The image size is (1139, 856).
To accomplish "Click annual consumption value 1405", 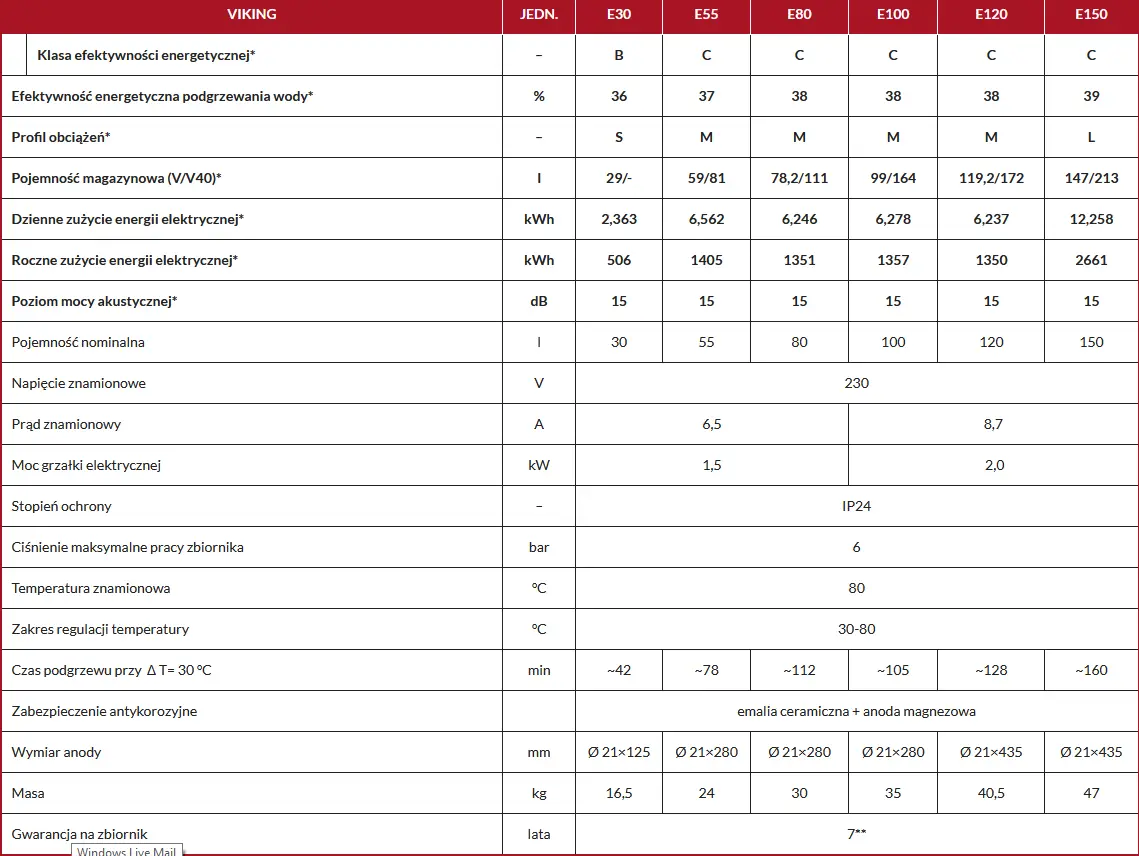I will pyautogui.click(x=706, y=260).
